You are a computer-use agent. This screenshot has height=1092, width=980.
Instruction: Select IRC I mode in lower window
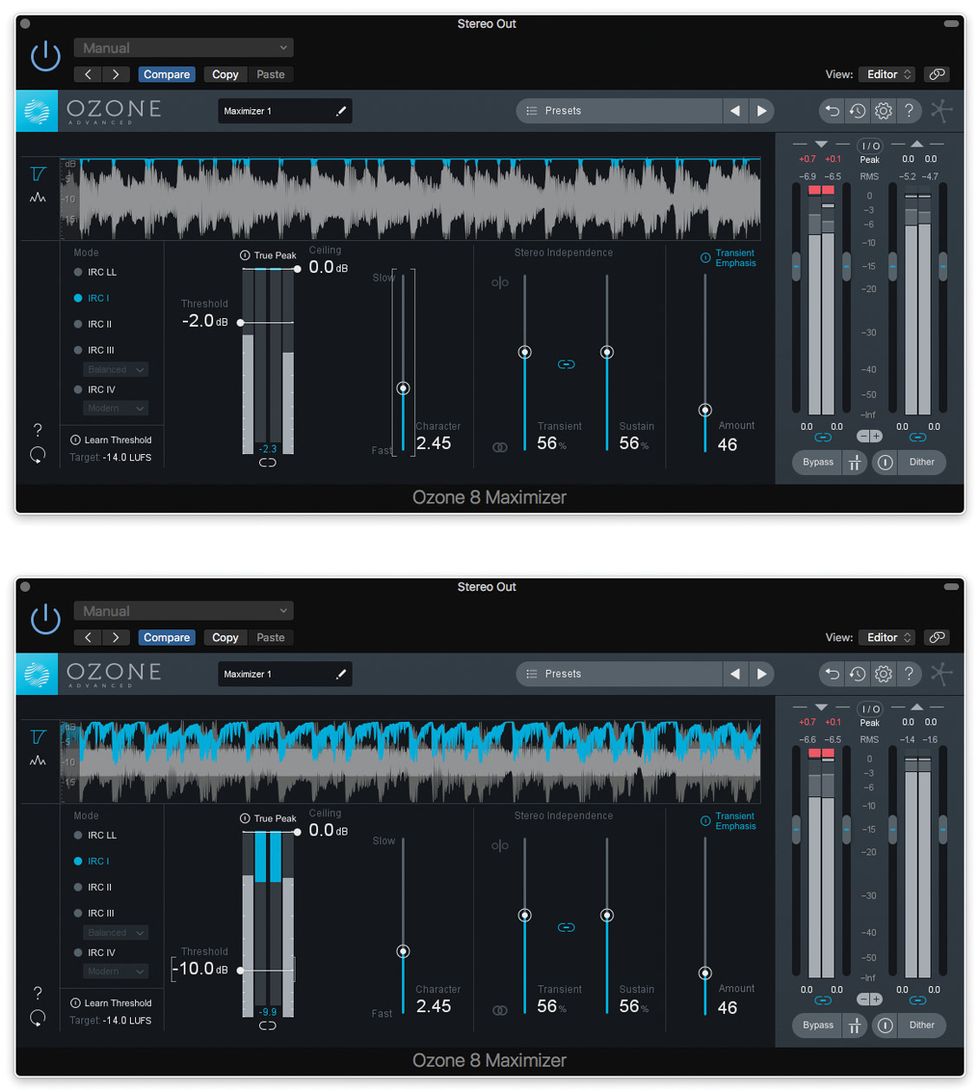[x=91, y=861]
